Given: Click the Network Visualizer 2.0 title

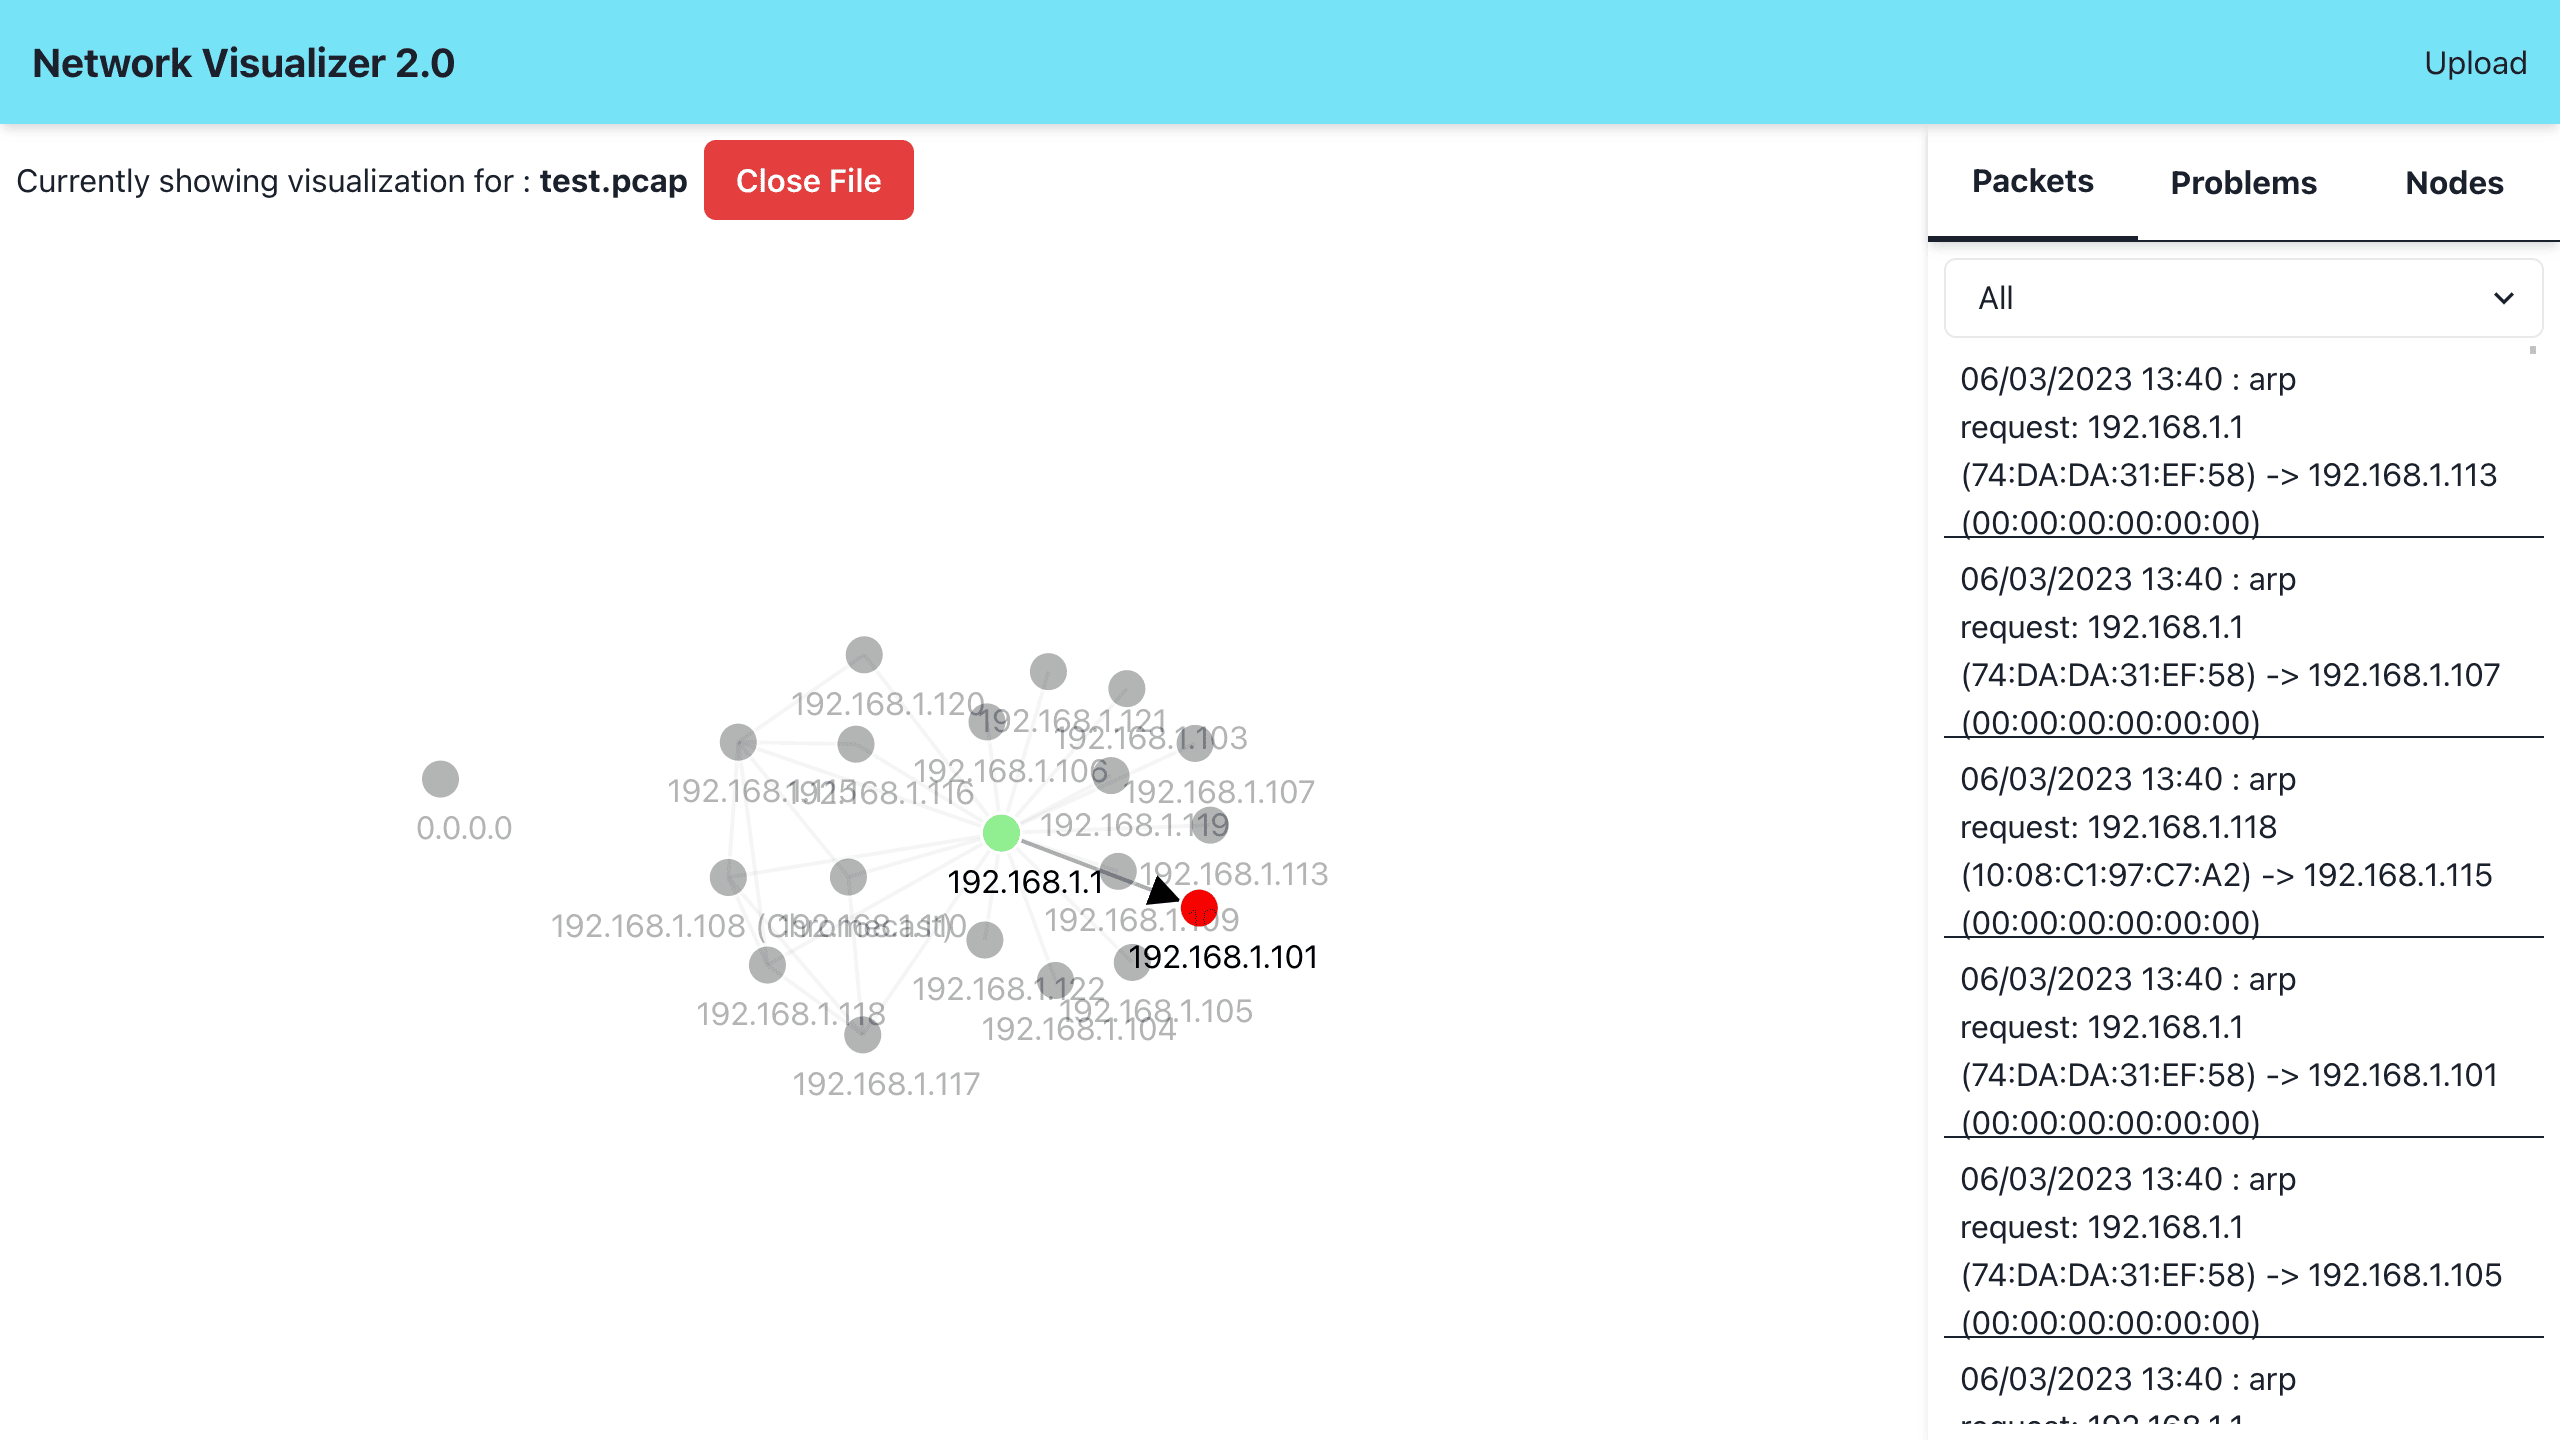Looking at the screenshot, I should (243, 62).
